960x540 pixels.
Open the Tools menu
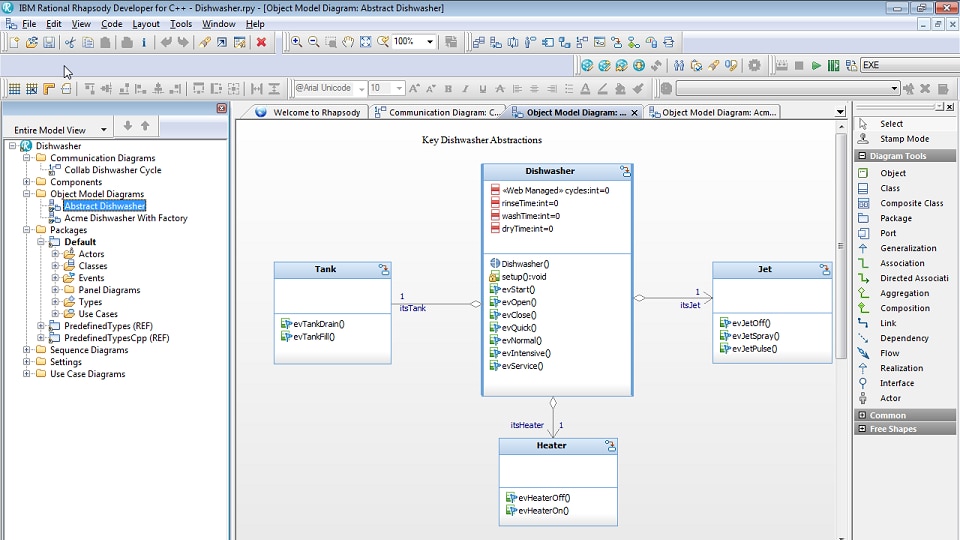(181, 24)
